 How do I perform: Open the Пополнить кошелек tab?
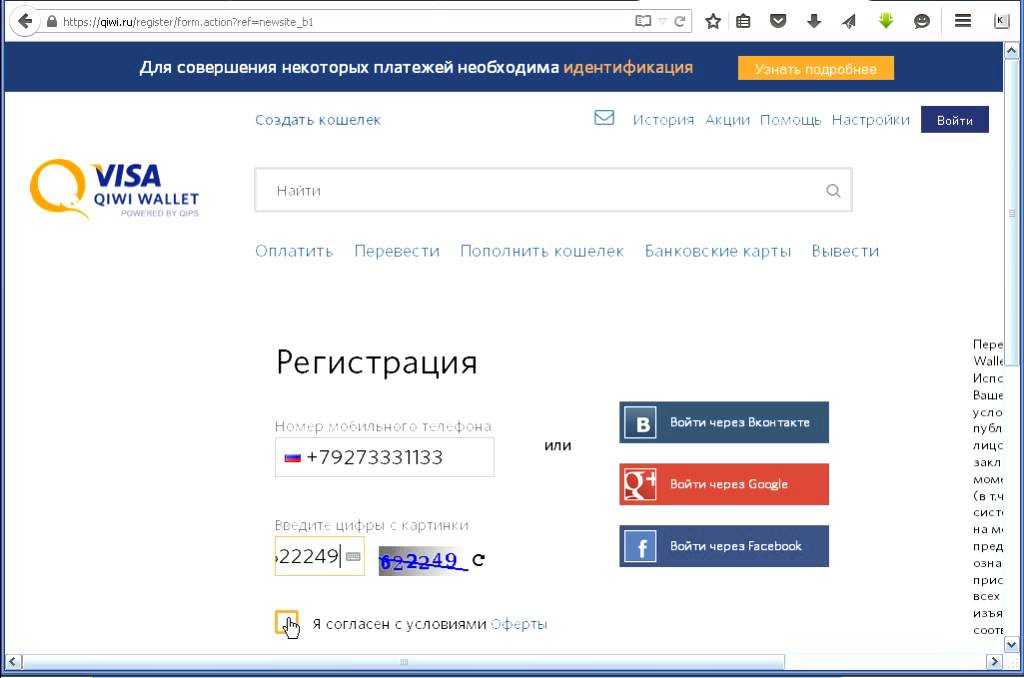[x=542, y=251]
